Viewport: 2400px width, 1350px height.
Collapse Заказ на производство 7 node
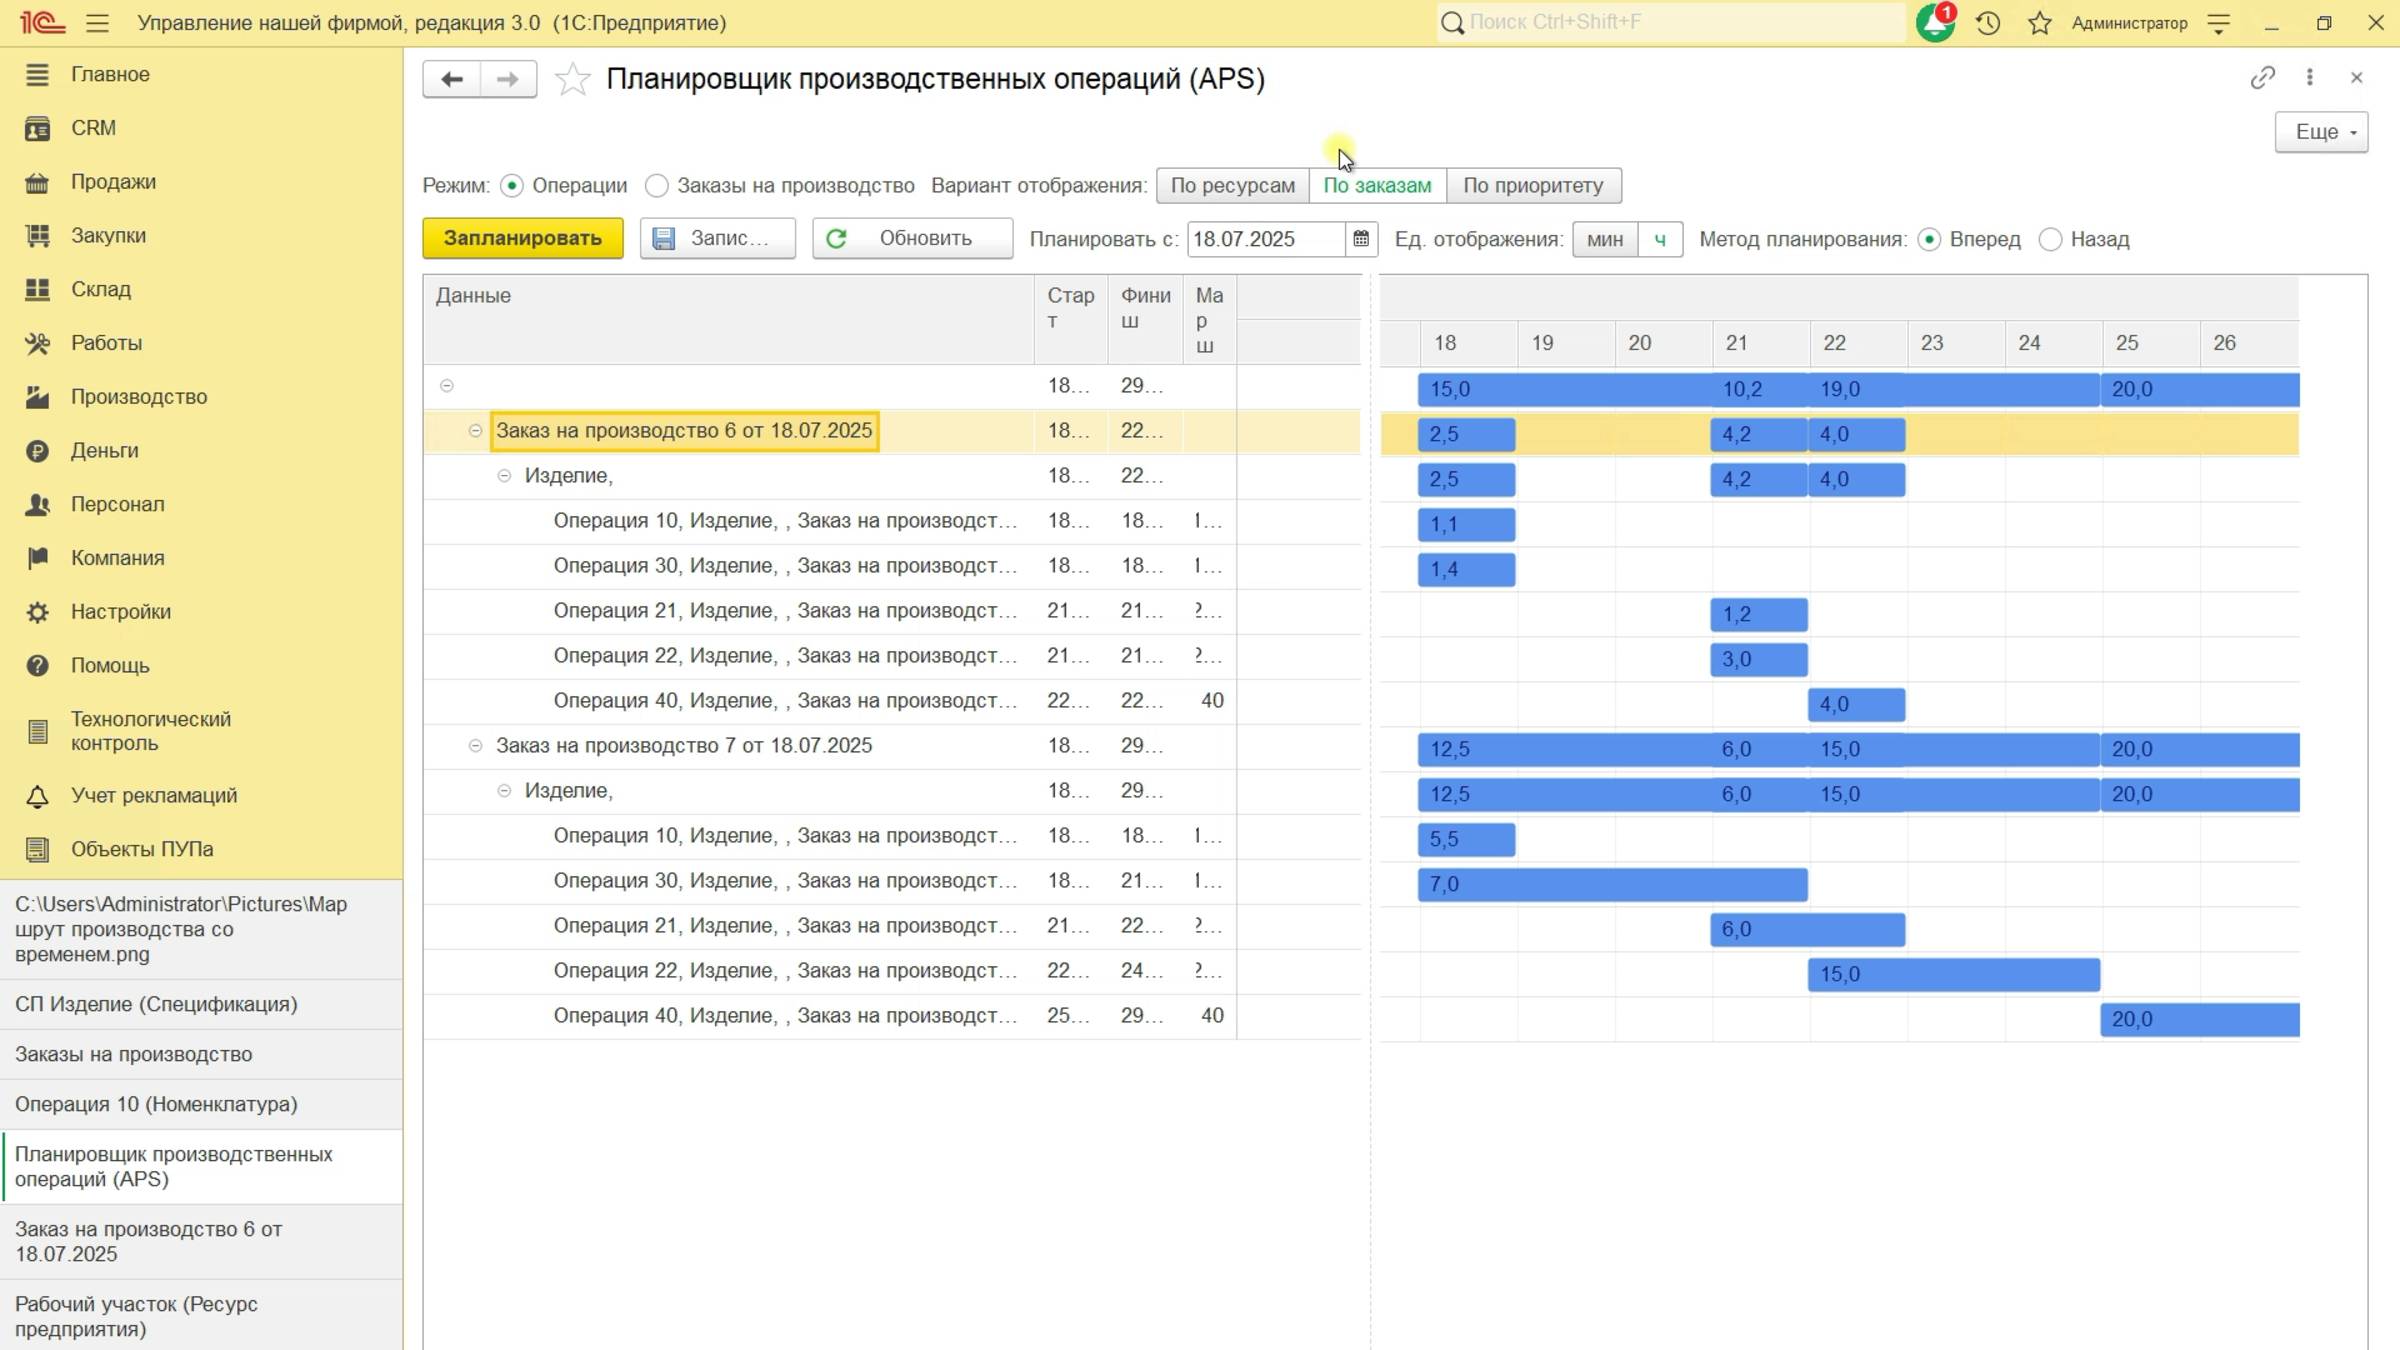click(475, 746)
